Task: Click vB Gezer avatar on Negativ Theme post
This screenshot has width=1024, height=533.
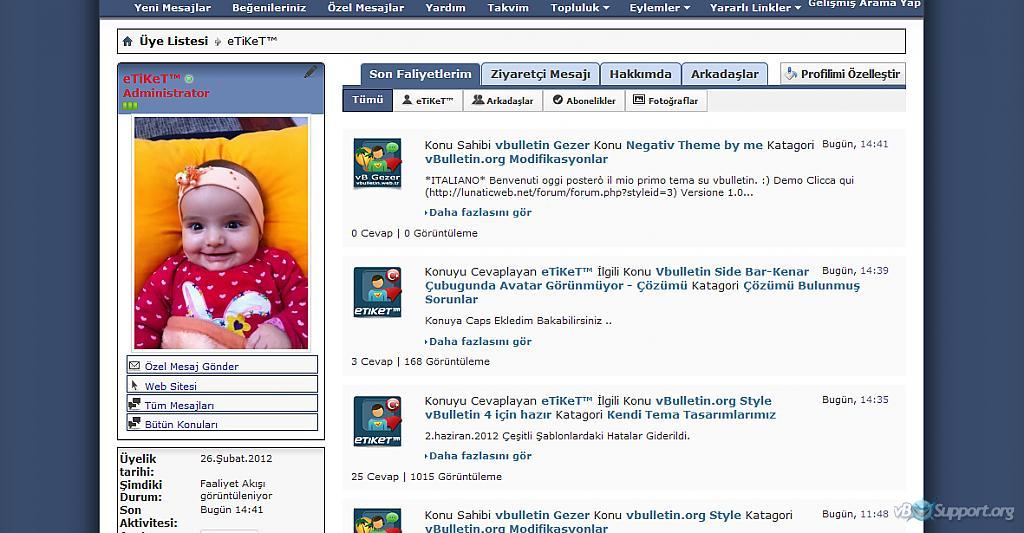Action: (x=377, y=163)
